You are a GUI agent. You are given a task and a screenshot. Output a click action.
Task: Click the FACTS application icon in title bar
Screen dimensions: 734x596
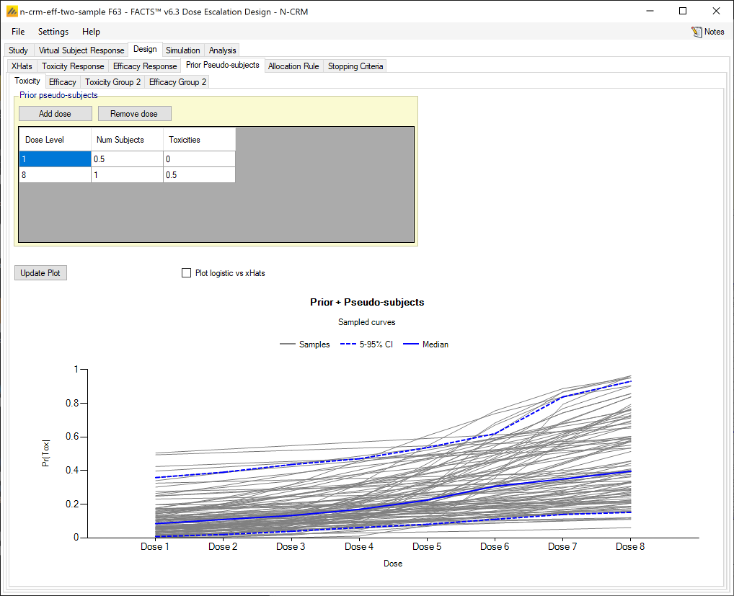click(11, 10)
